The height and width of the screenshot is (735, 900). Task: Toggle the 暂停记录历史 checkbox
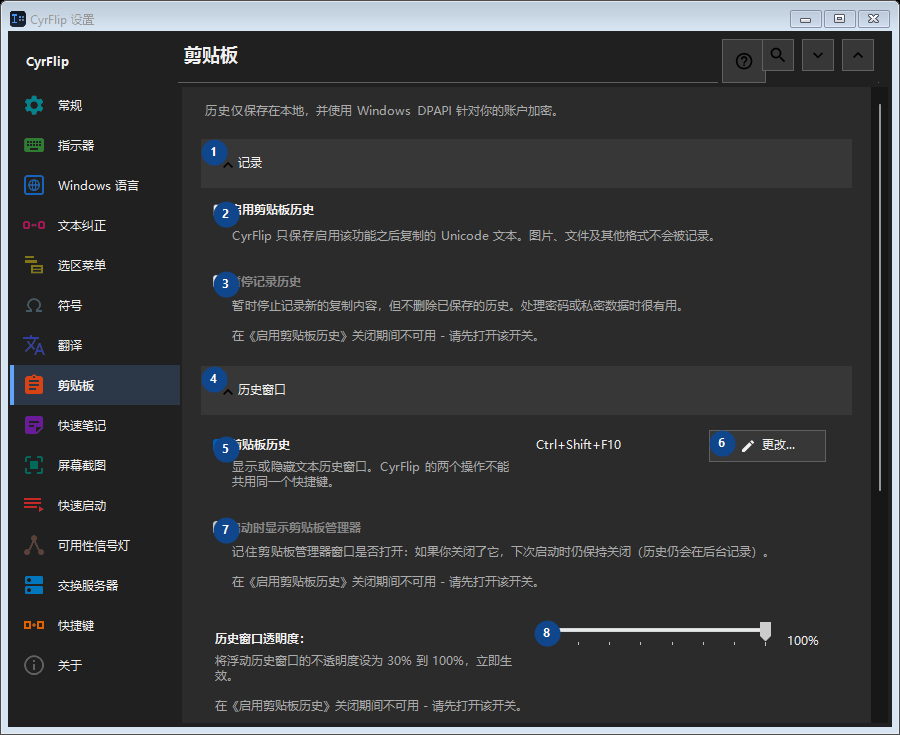click(x=220, y=282)
